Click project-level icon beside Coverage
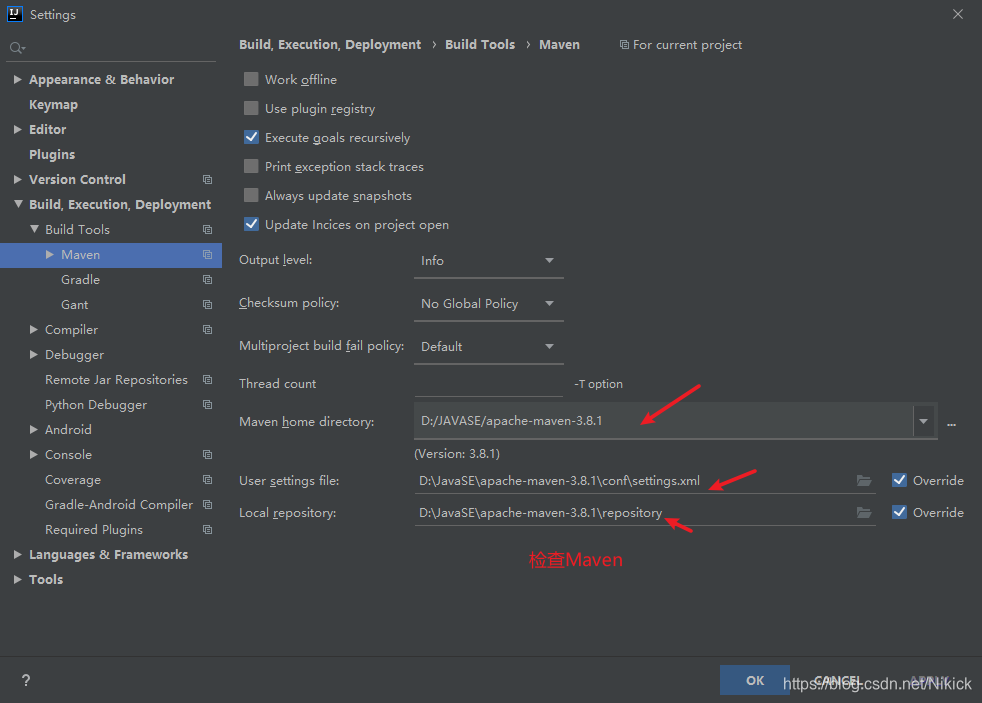The width and height of the screenshot is (982, 703). (207, 480)
